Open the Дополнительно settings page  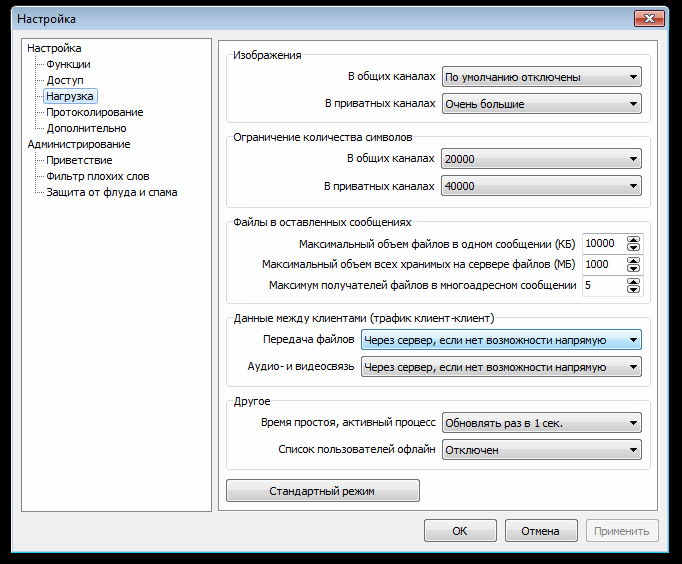click(86, 128)
